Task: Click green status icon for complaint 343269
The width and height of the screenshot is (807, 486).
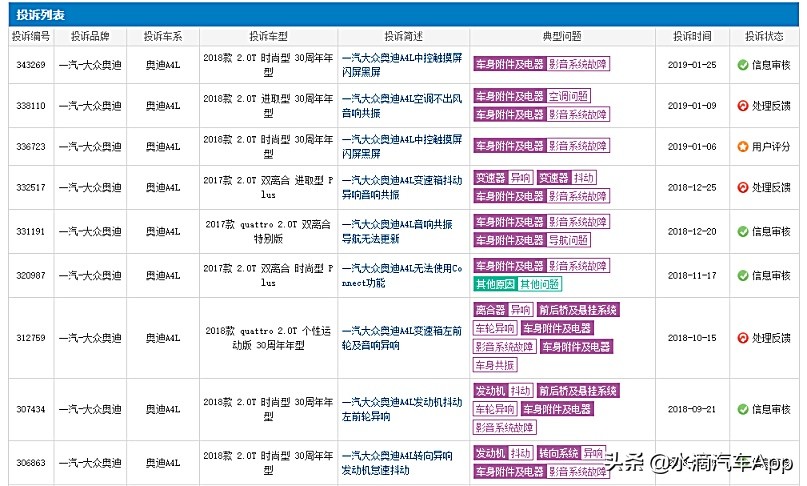Action: 742,65
